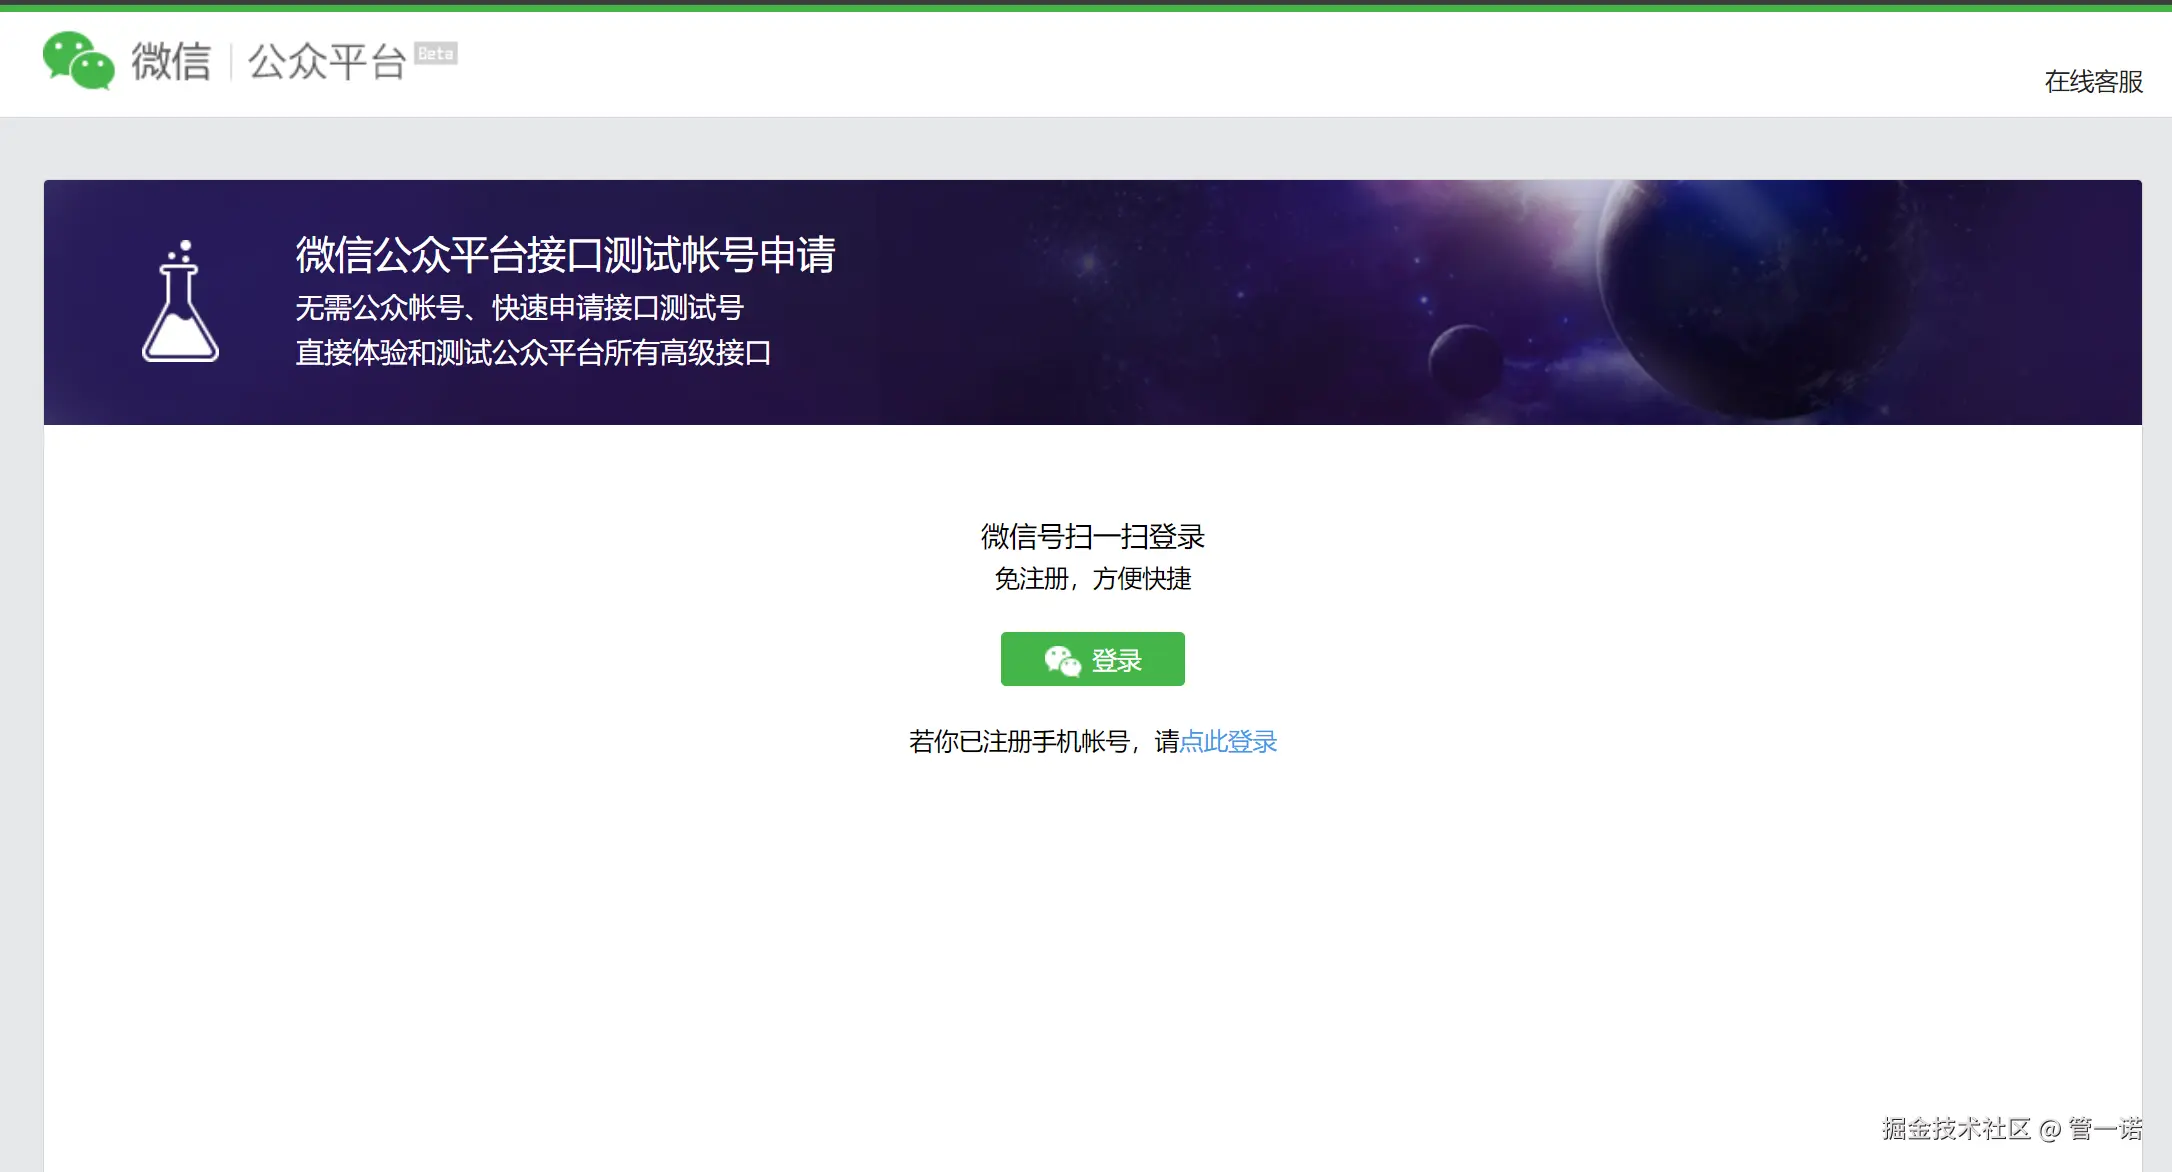Click the green bar at page top
2172x1172 pixels.
click(1086, 6)
